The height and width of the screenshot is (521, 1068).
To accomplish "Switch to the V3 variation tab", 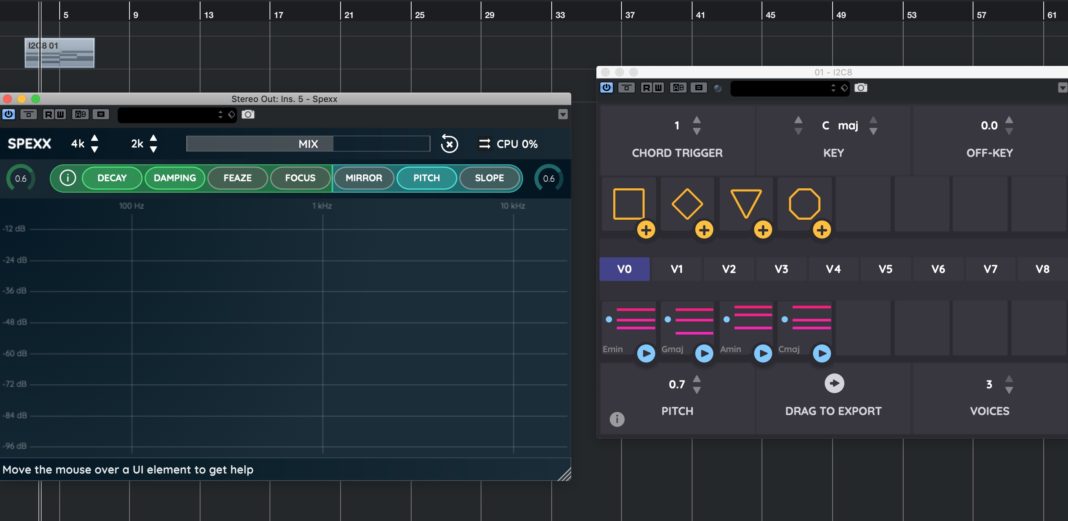I will pyautogui.click(x=781, y=269).
